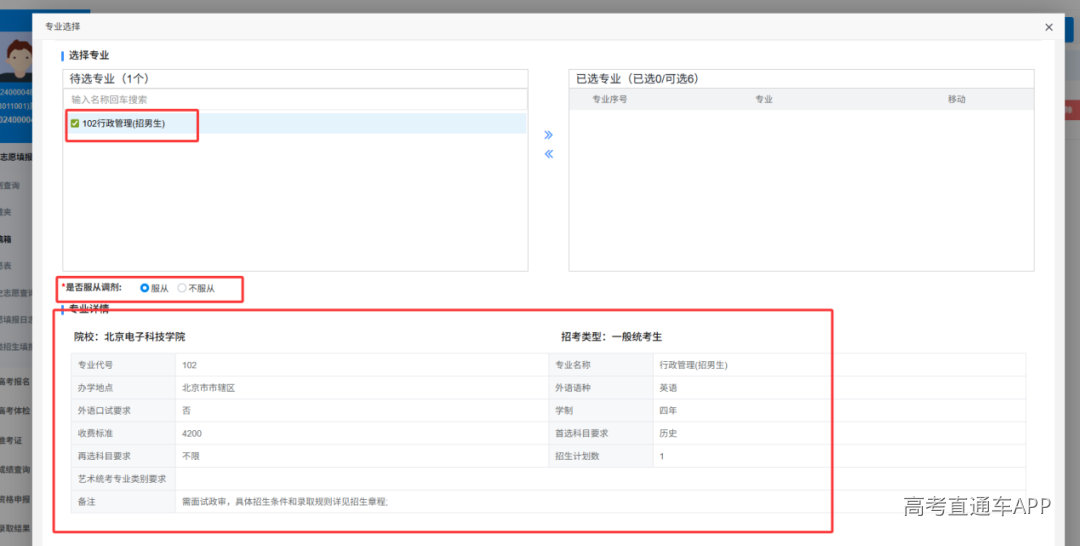This screenshot has height=546, width=1080.
Task: Toggle the 102行政管理(招男生) checkbox
Action: click(x=74, y=124)
